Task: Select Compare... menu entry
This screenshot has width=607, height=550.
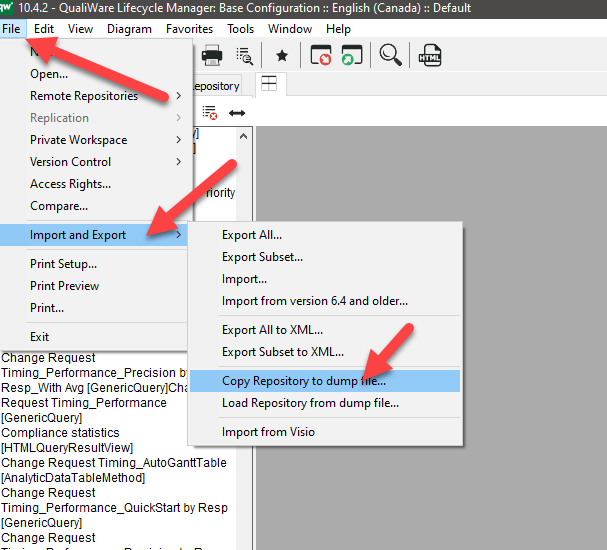Action: [x=94, y=206]
